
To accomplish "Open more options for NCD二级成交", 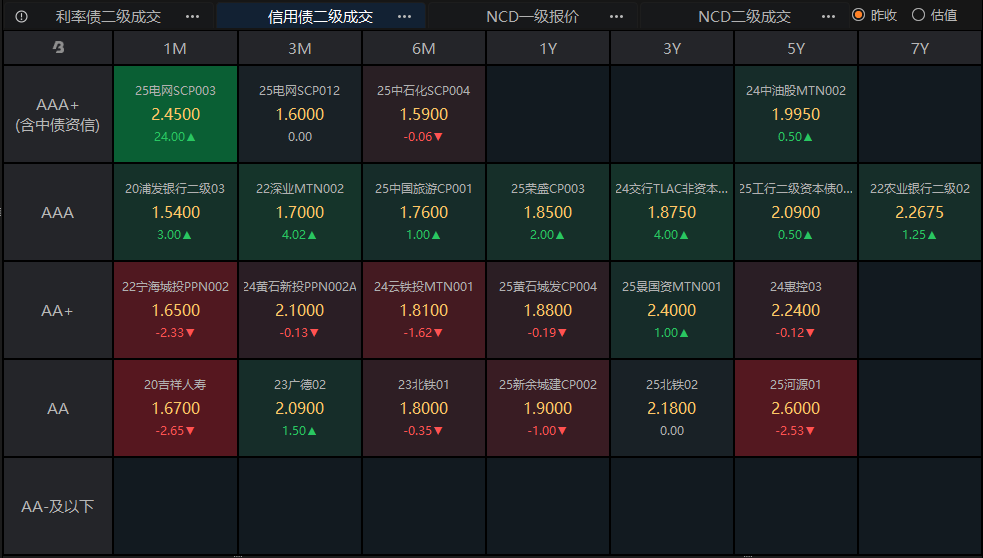I will coord(828,17).
